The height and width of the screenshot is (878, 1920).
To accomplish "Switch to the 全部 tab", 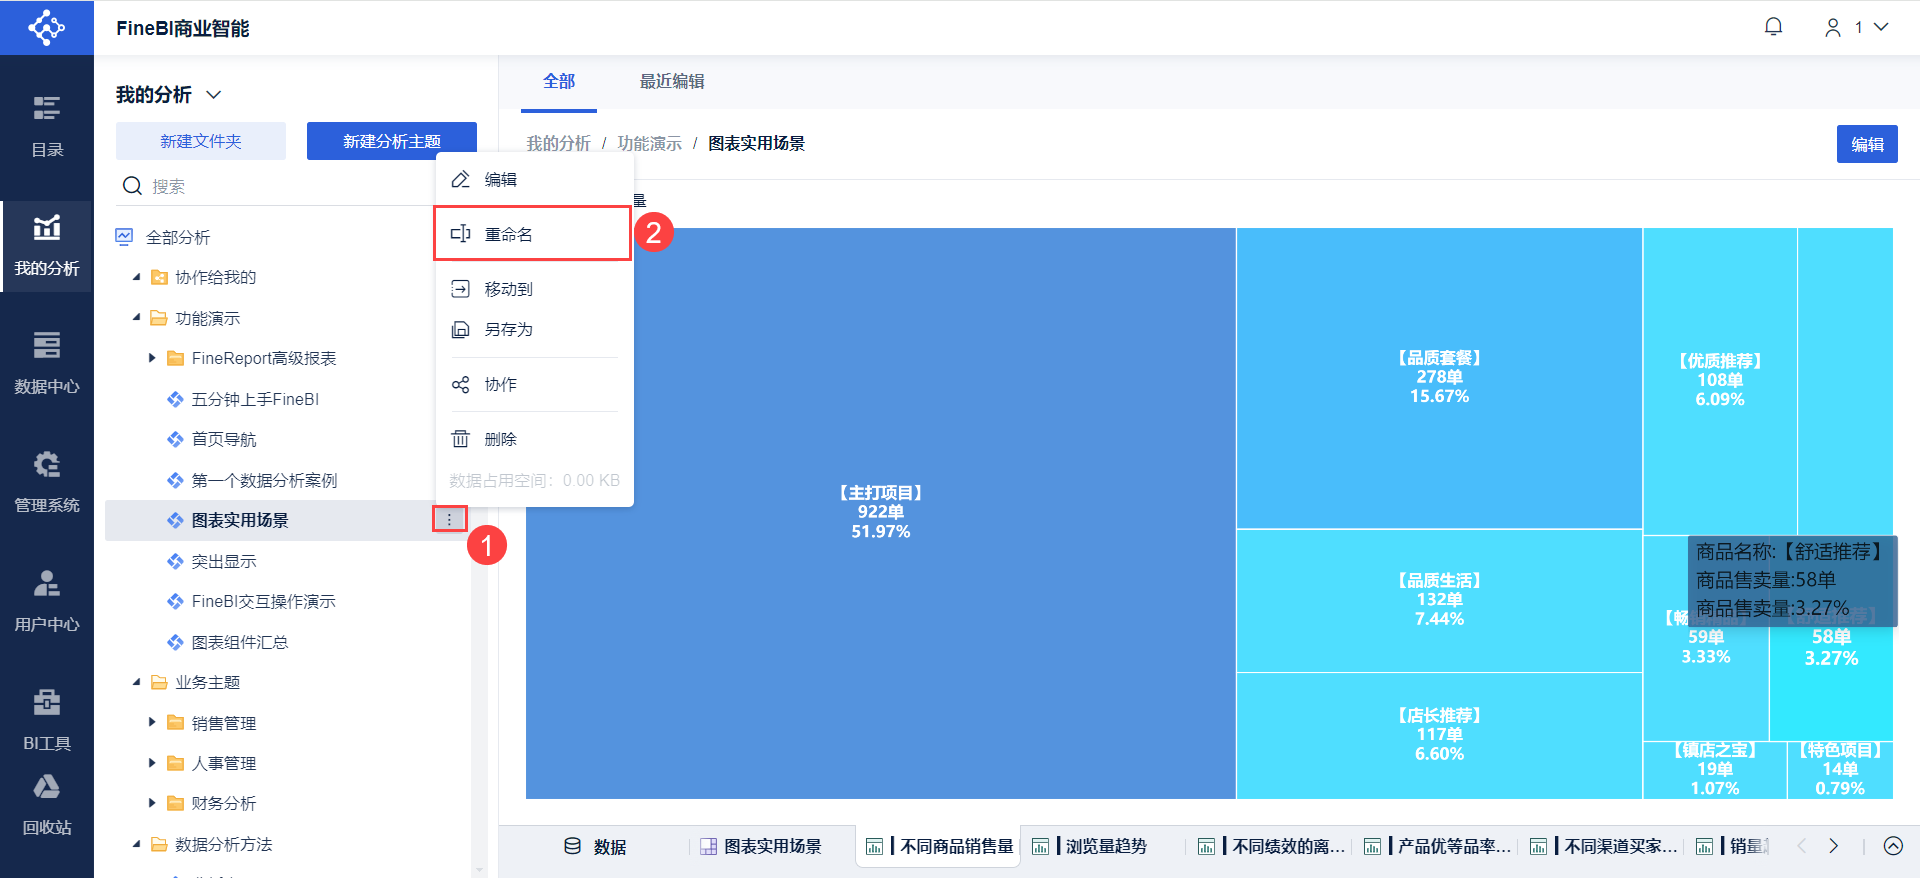I will tap(559, 81).
